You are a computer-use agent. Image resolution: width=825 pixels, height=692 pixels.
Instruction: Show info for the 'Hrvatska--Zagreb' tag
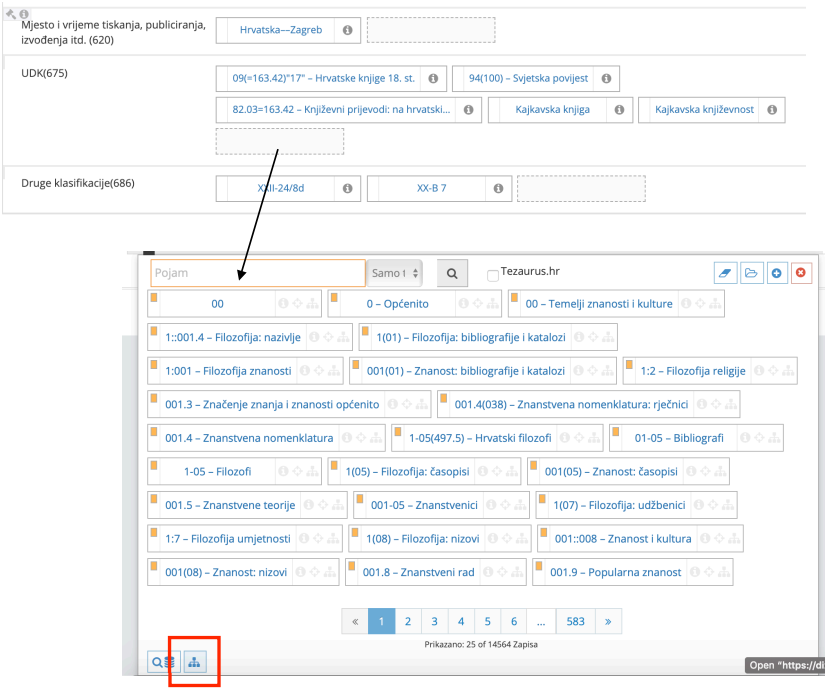347,30
